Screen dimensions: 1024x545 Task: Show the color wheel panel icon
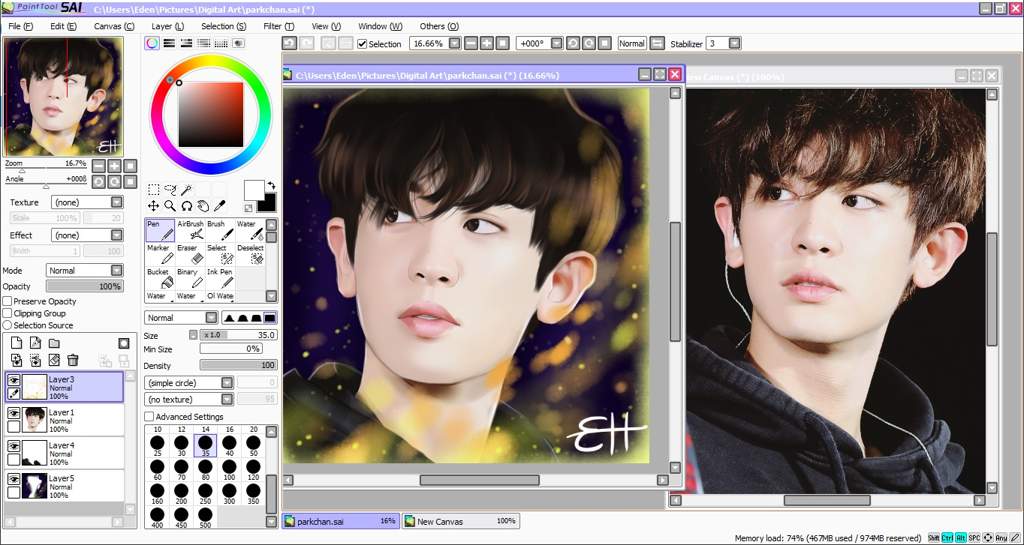(152, 43)
